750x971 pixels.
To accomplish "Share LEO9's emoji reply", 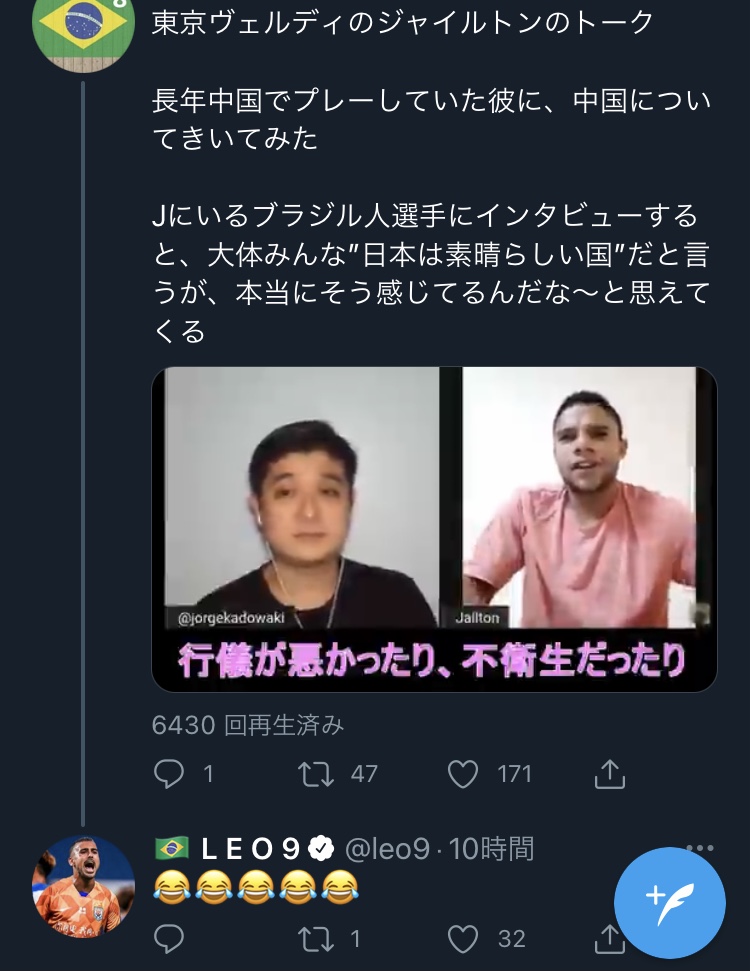I will coord(609,938).
